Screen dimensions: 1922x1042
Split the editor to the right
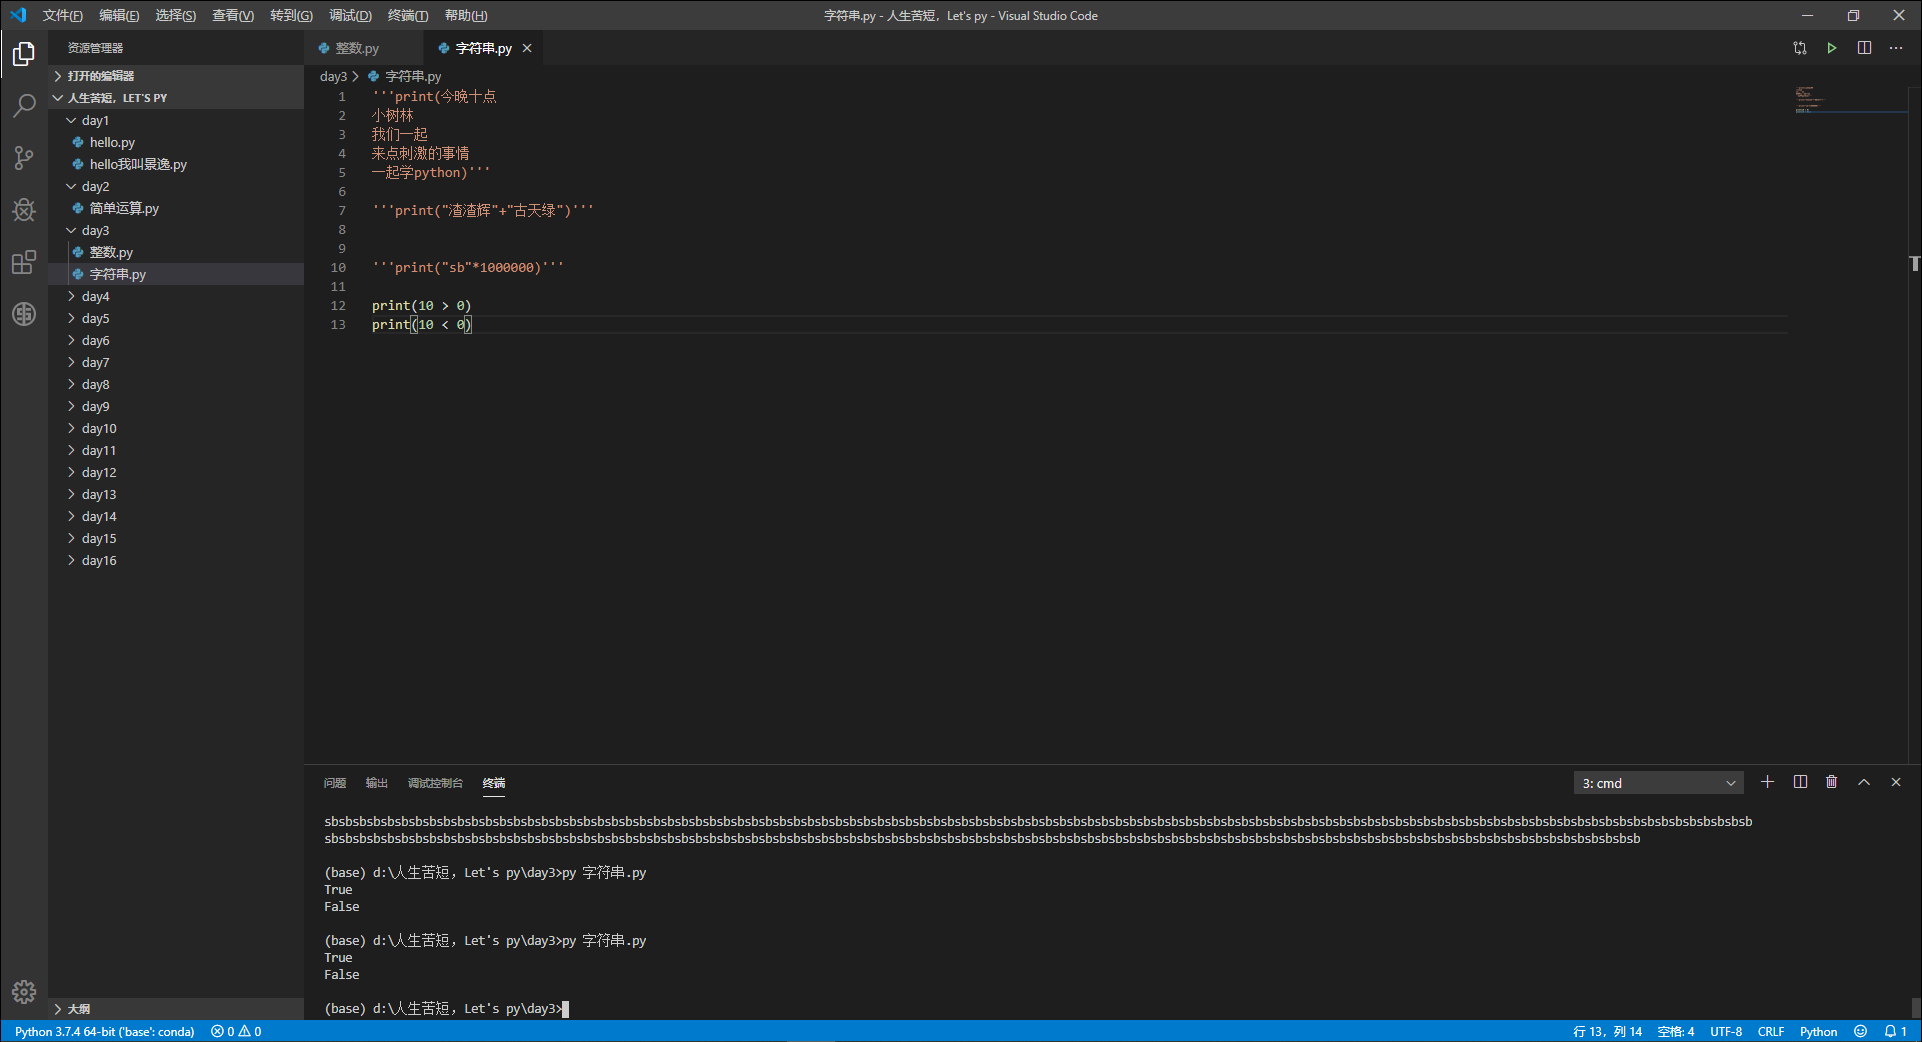coord(1864,48)
